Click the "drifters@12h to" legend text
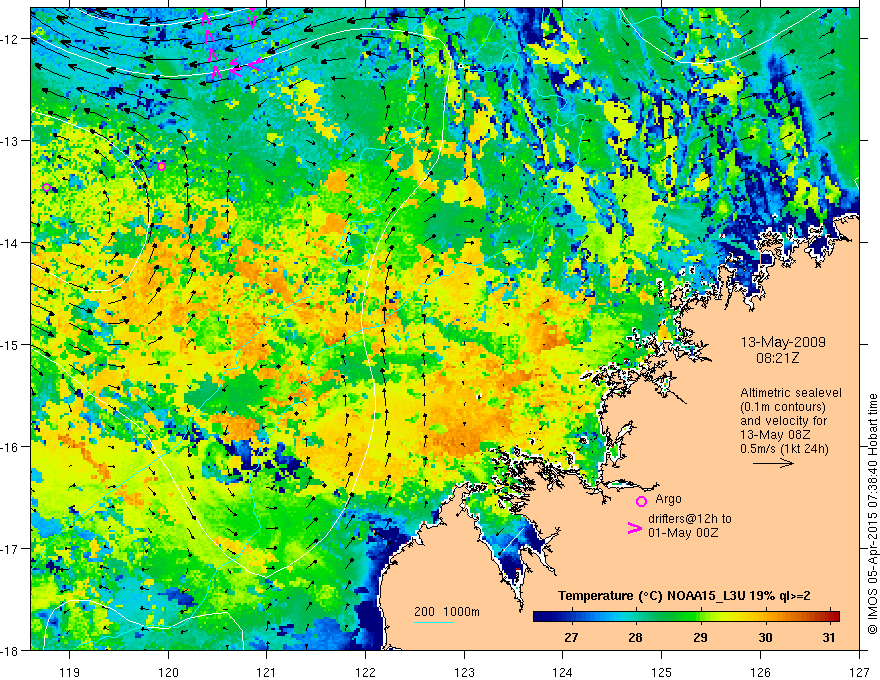 [690, 519]
